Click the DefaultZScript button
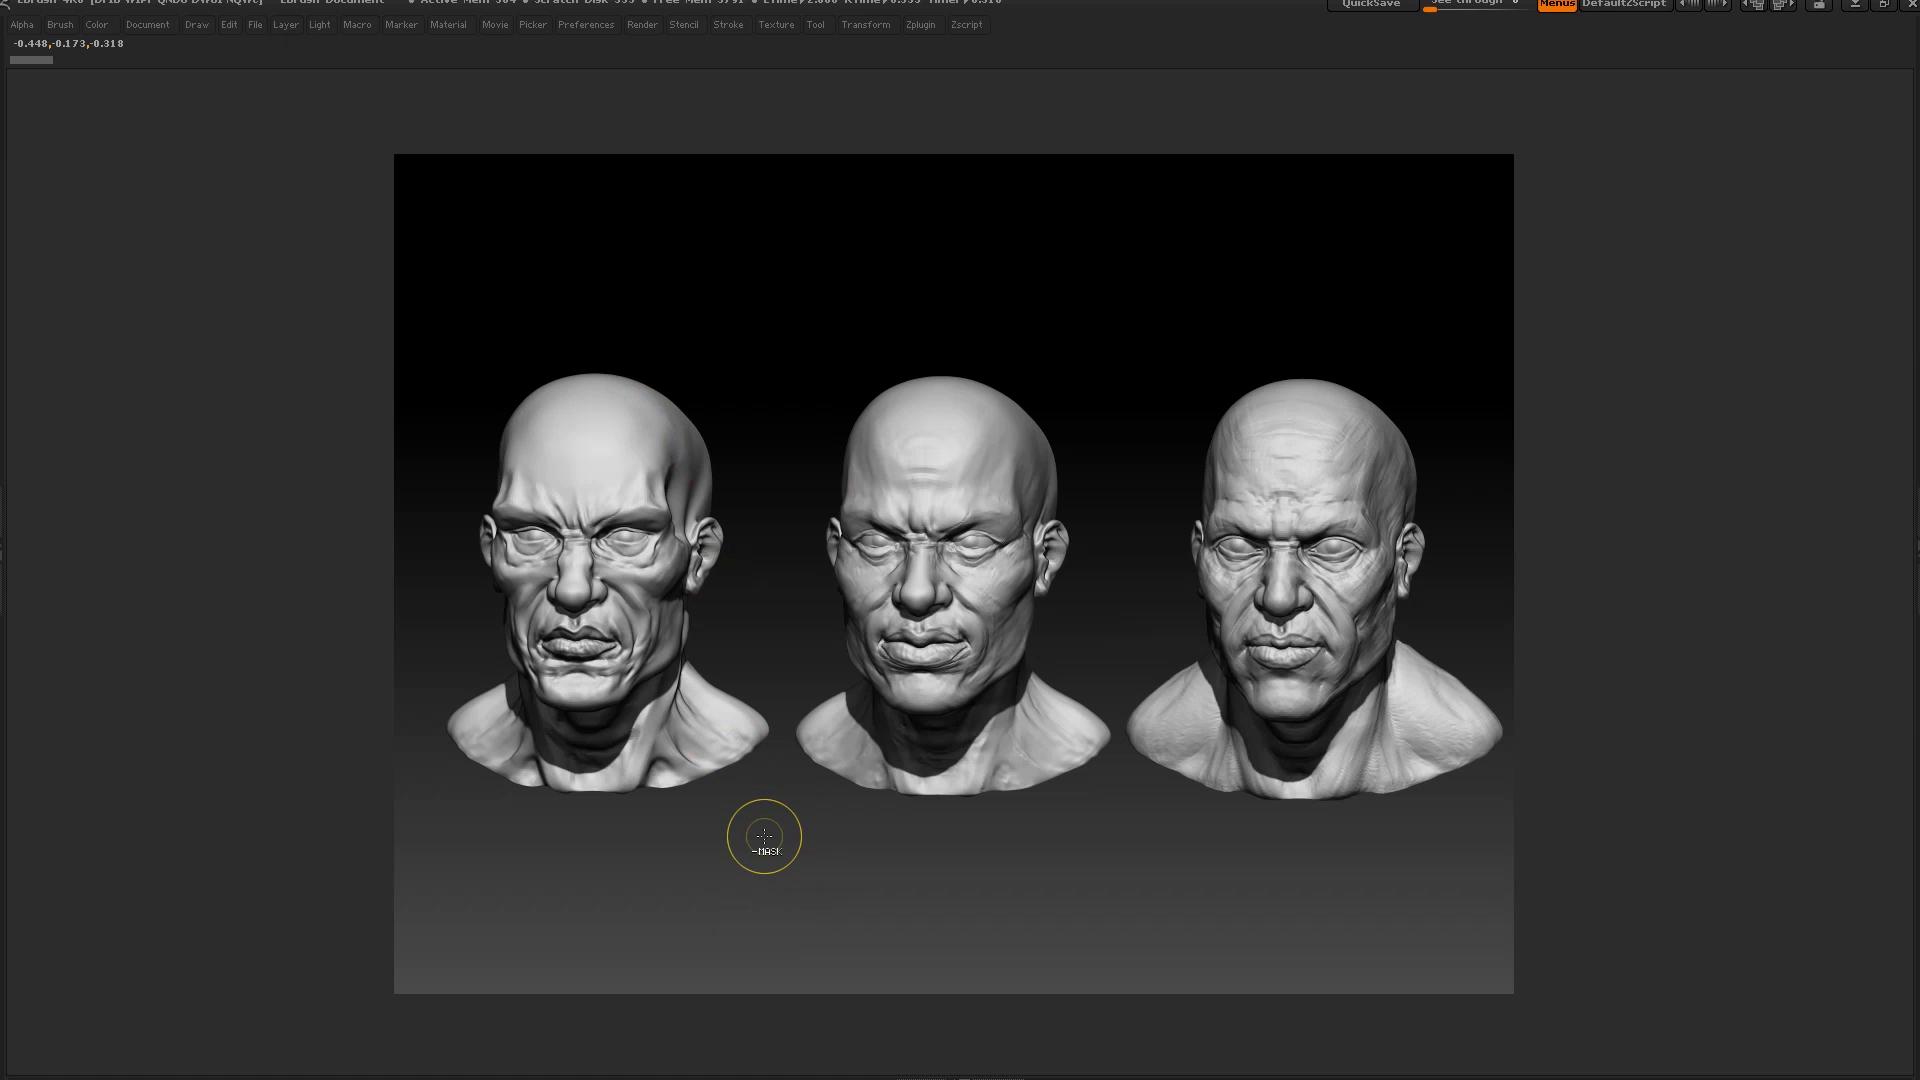The width and height of the screenshot is (1920, 1080). click(x=1624, y=4)
